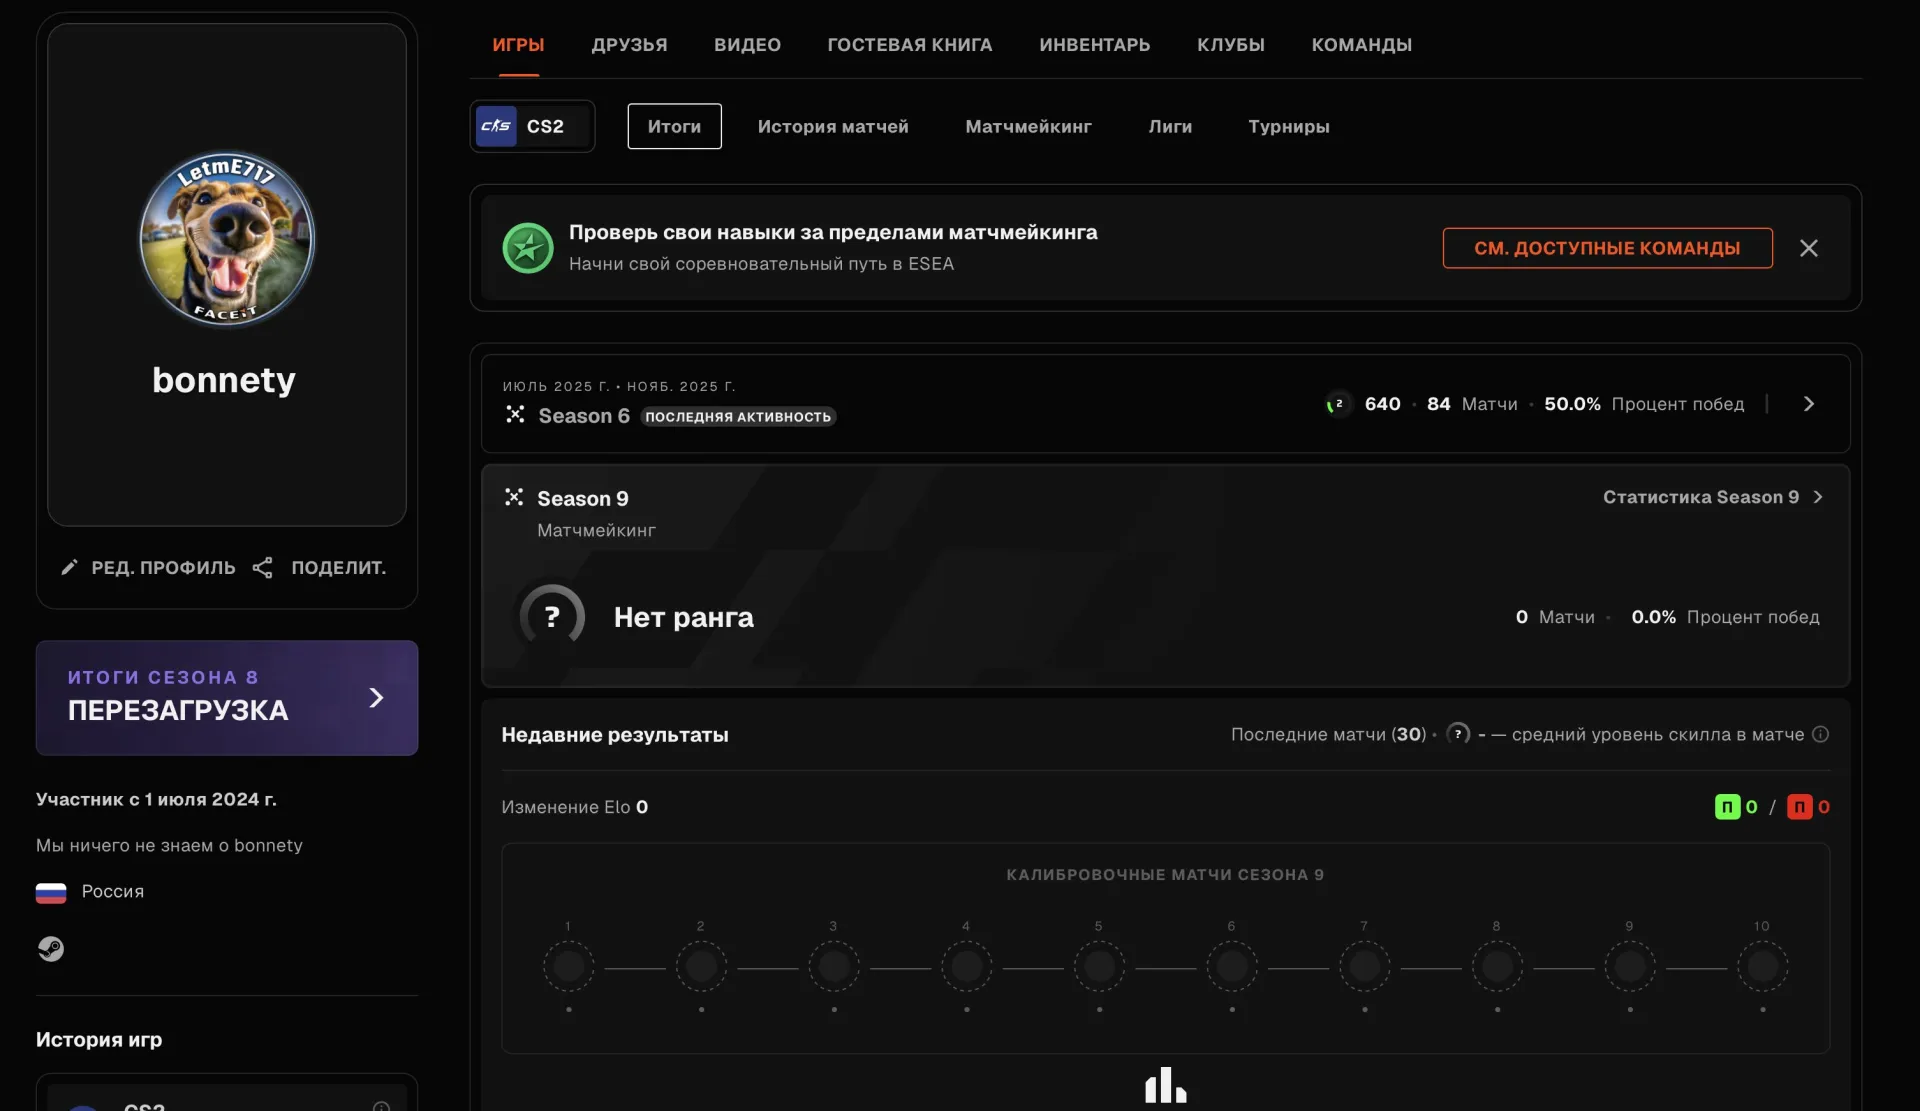1920x1111 pixels.
Task: Click the small question badge in recent results
Action: tap(1458, 734)
